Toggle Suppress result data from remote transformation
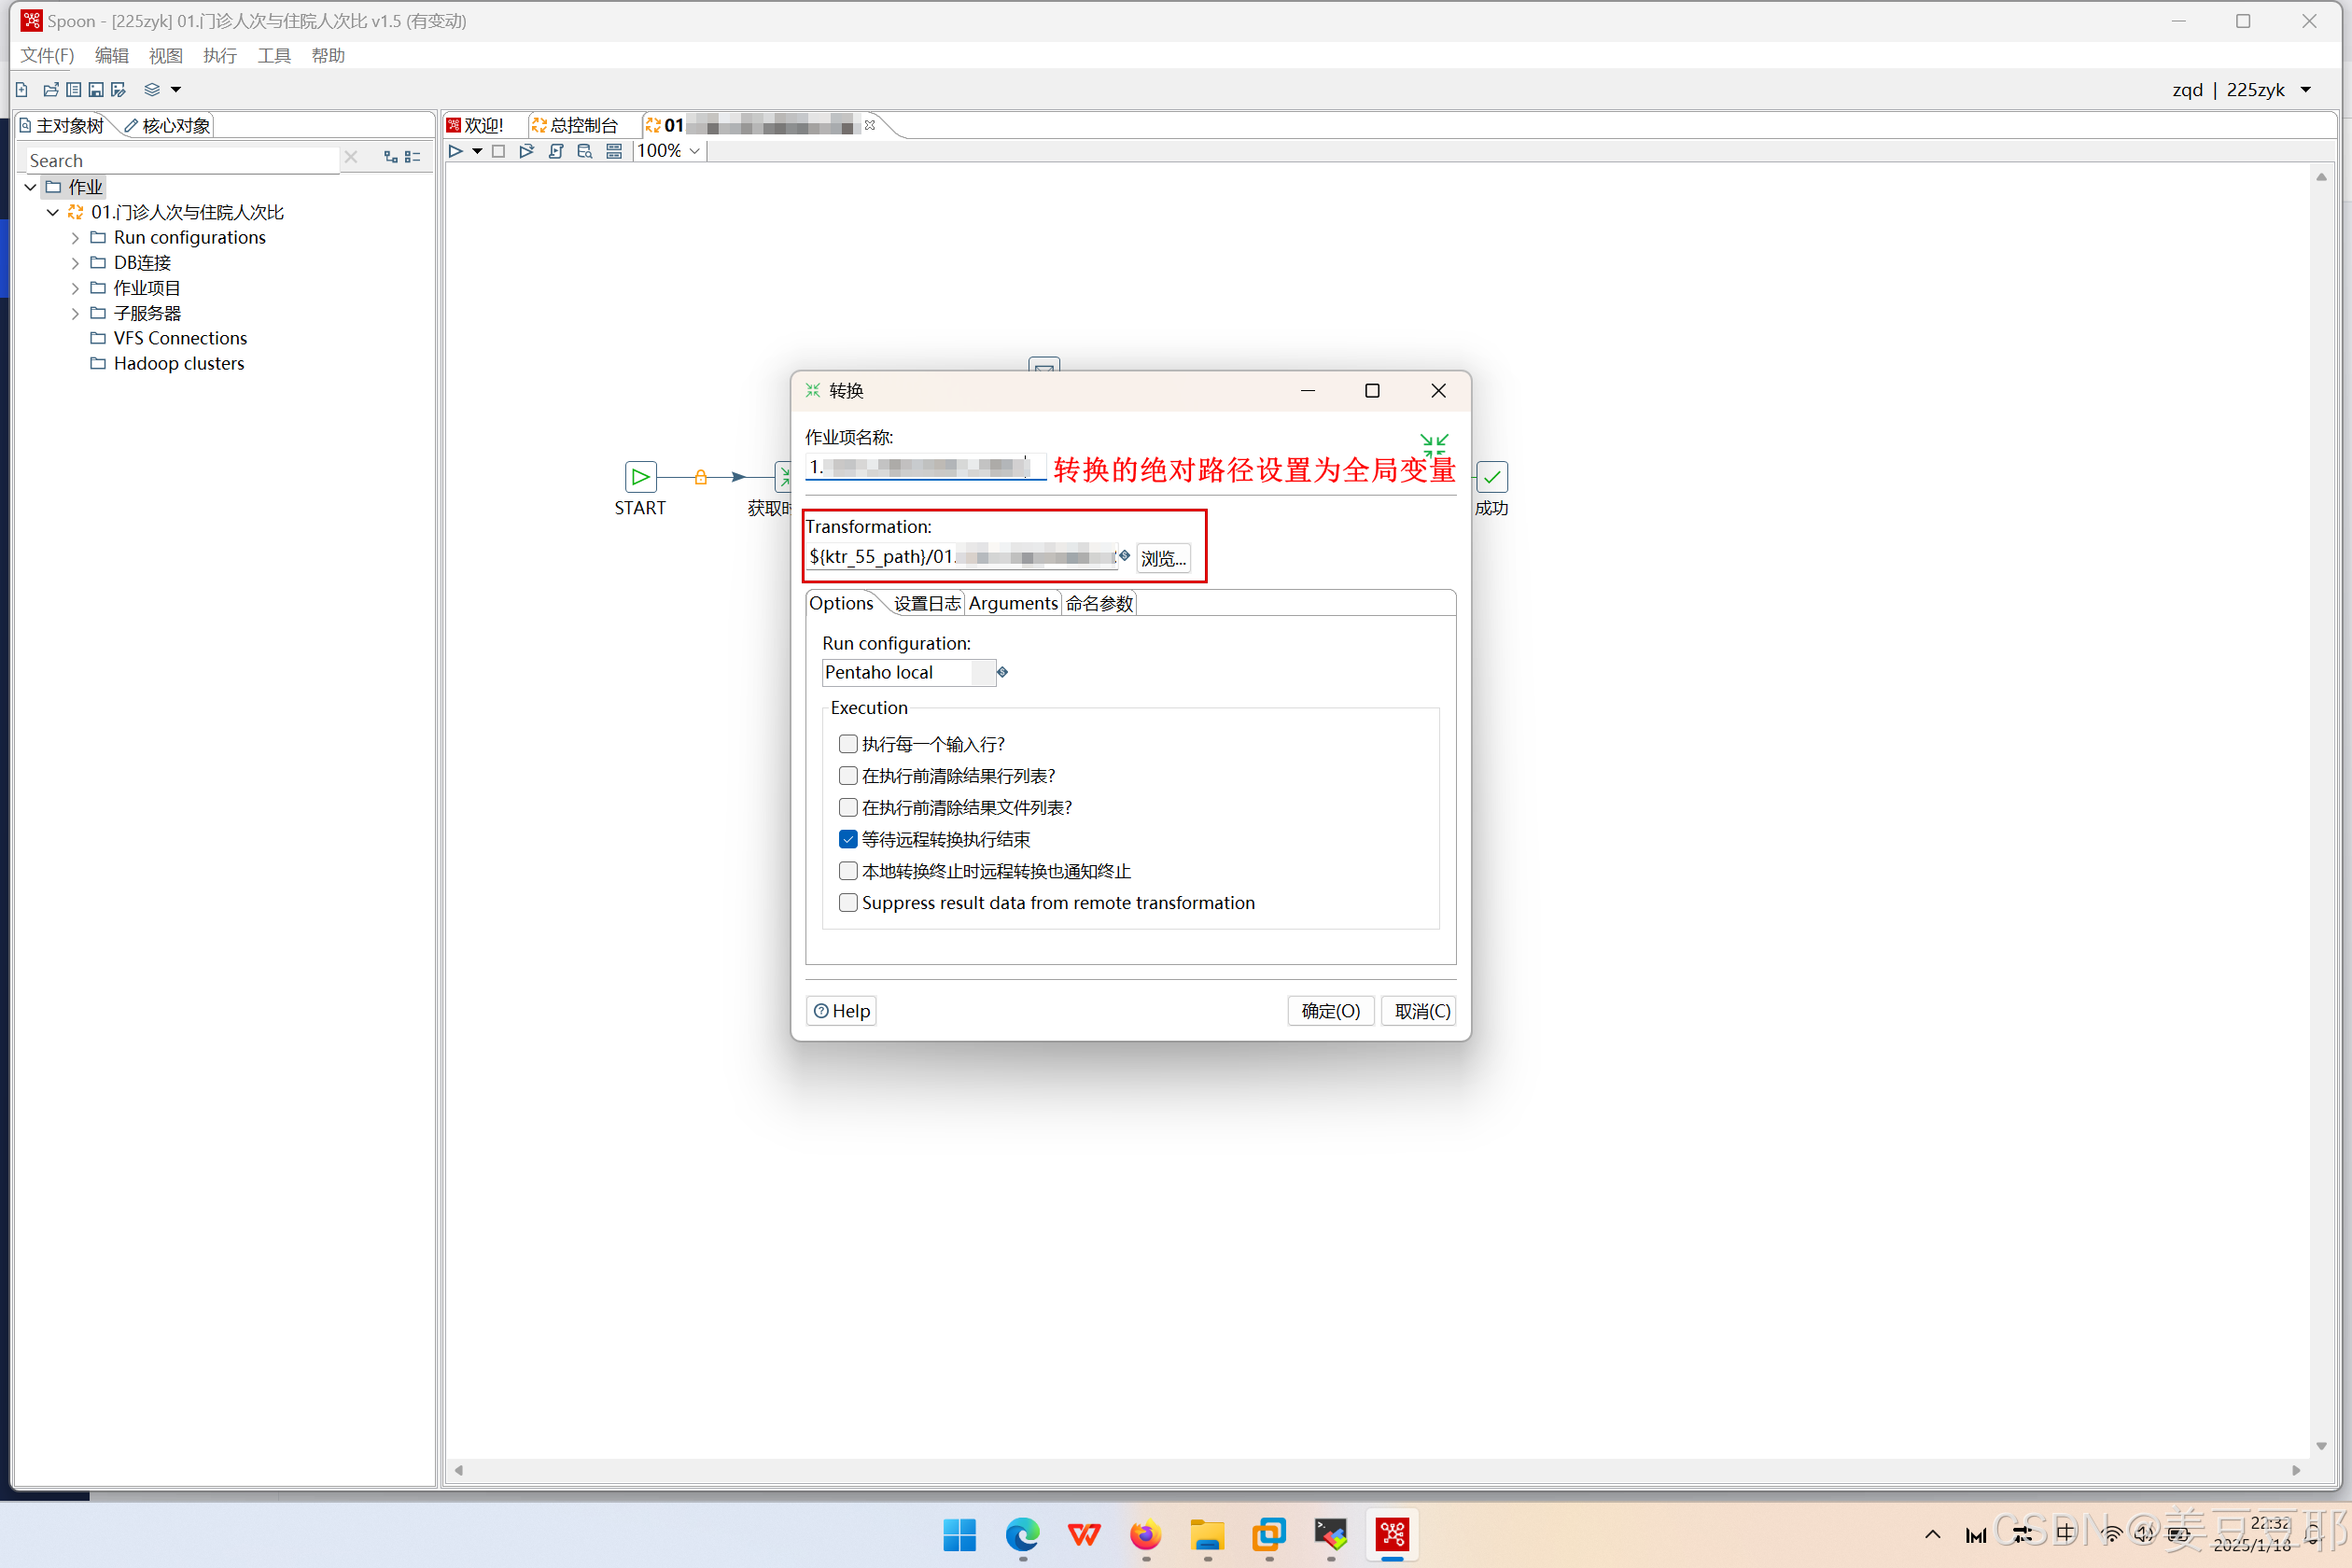The width and height of the screenshot is (2352, 1568). [x=848, y=903]
